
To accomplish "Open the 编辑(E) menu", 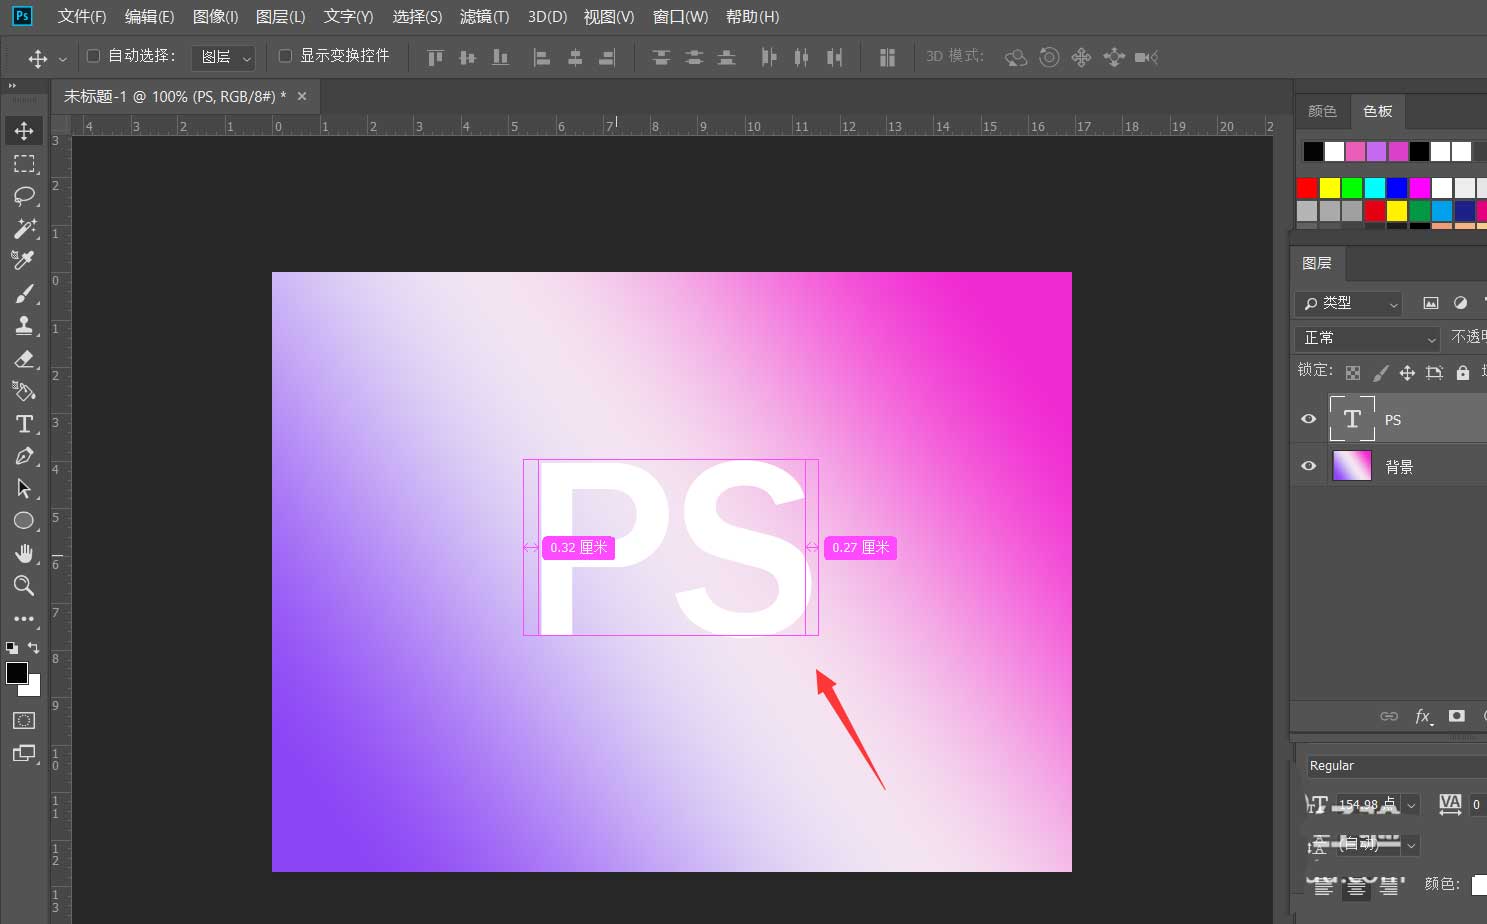I will point(149,17).
